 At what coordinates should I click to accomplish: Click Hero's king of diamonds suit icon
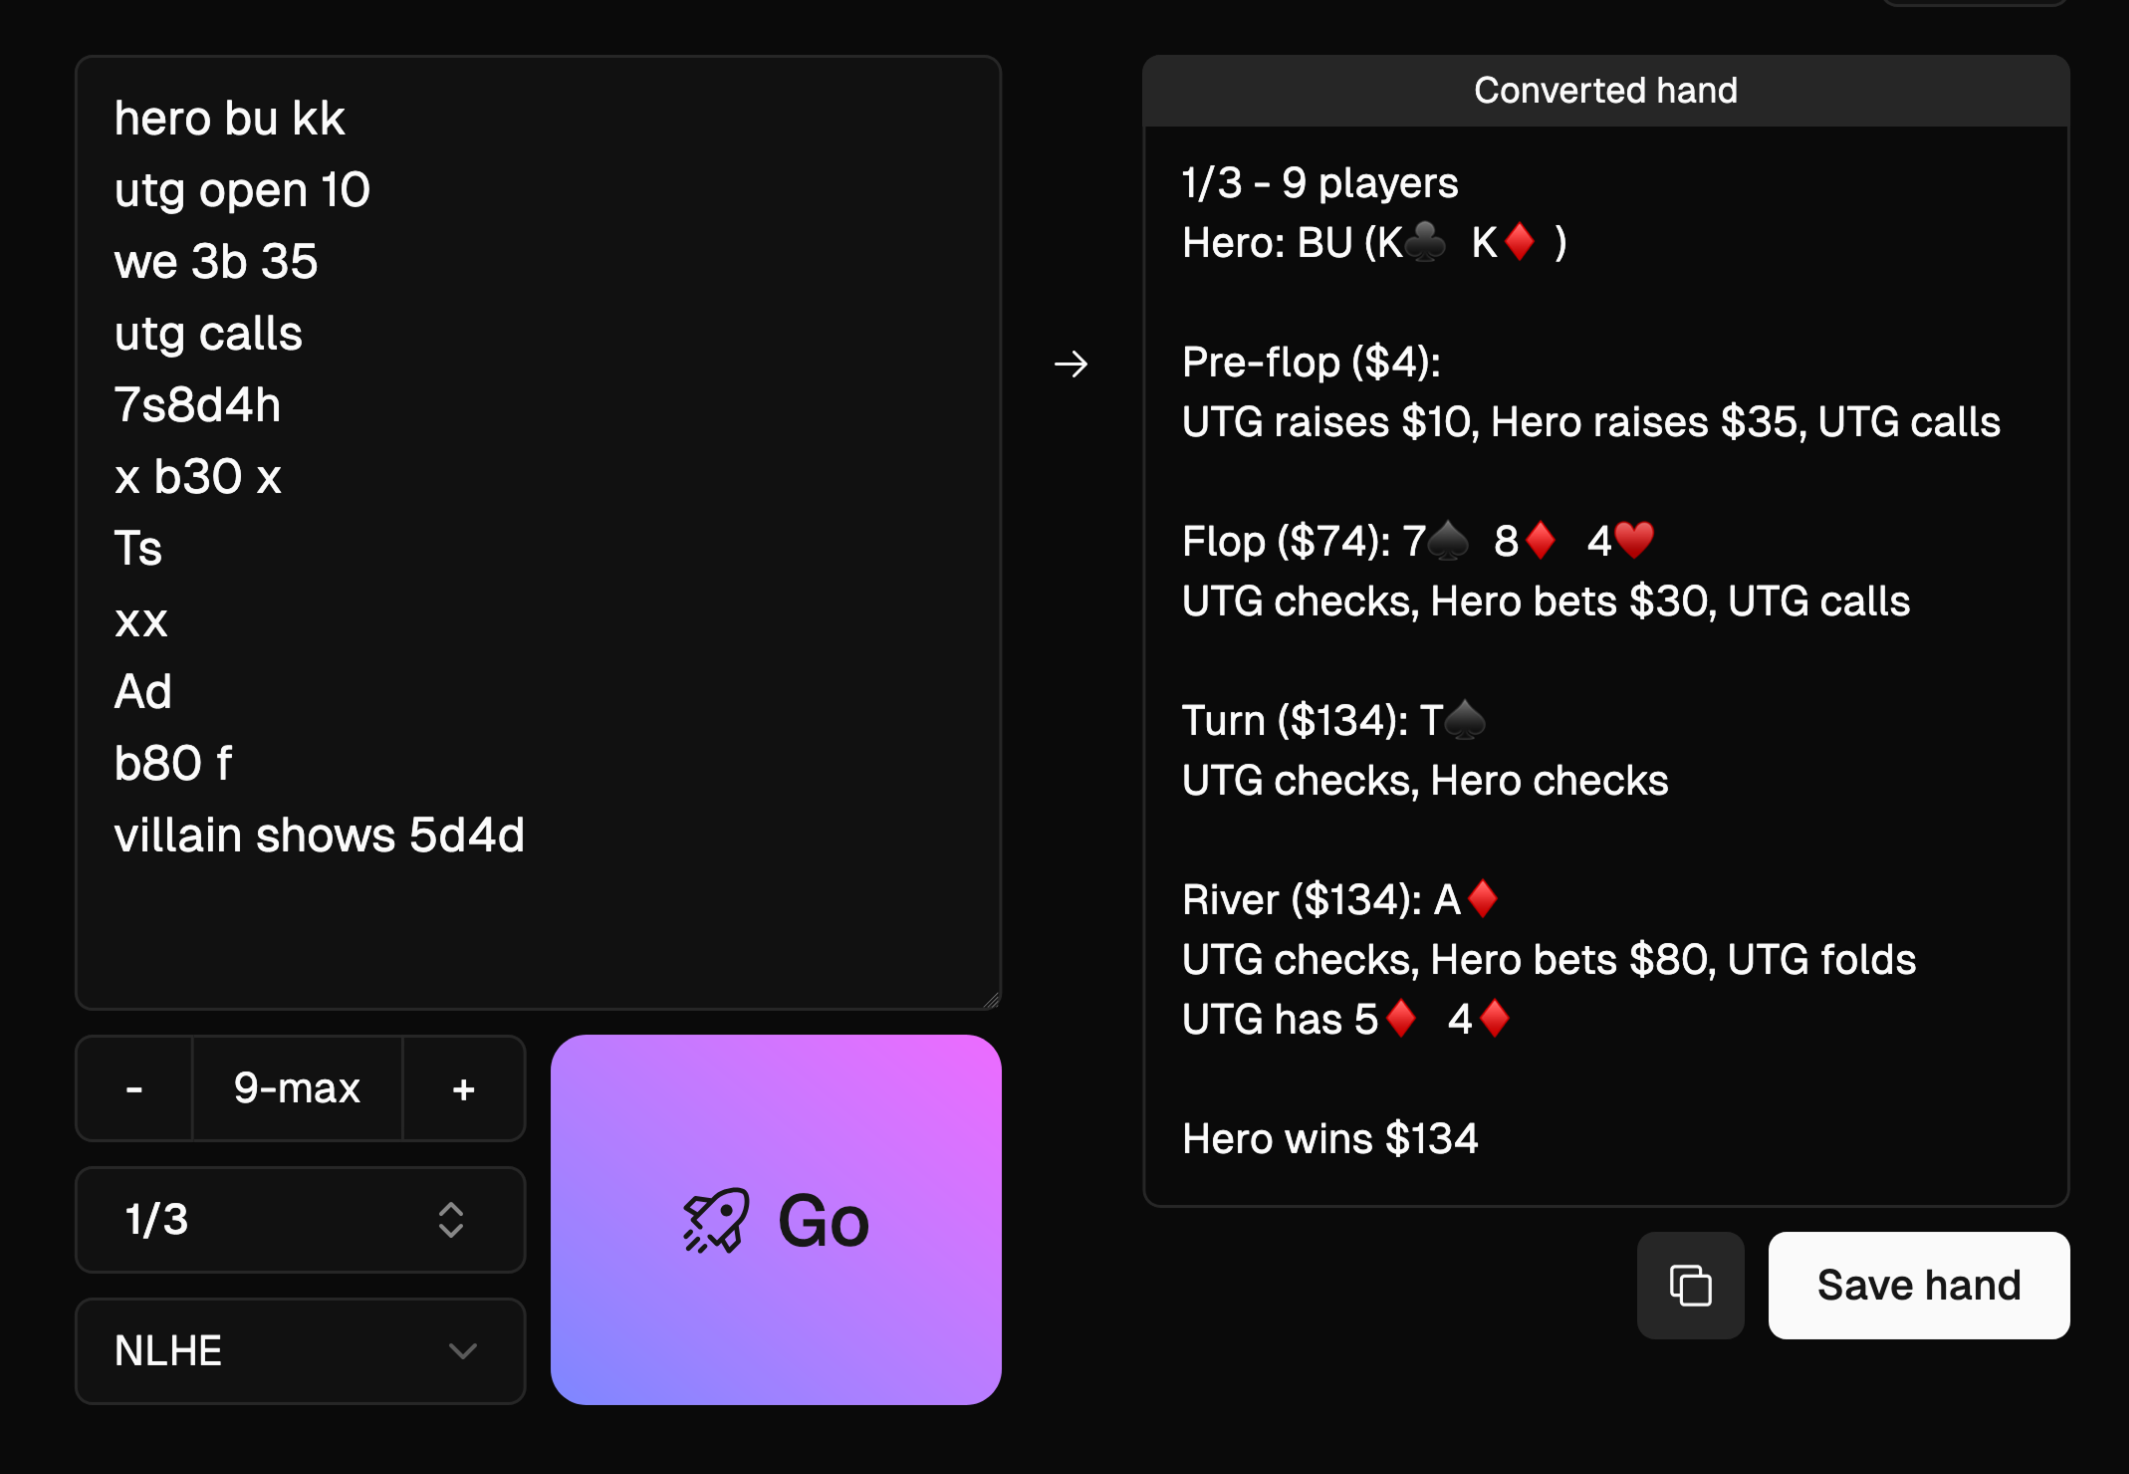[1520, 243]
